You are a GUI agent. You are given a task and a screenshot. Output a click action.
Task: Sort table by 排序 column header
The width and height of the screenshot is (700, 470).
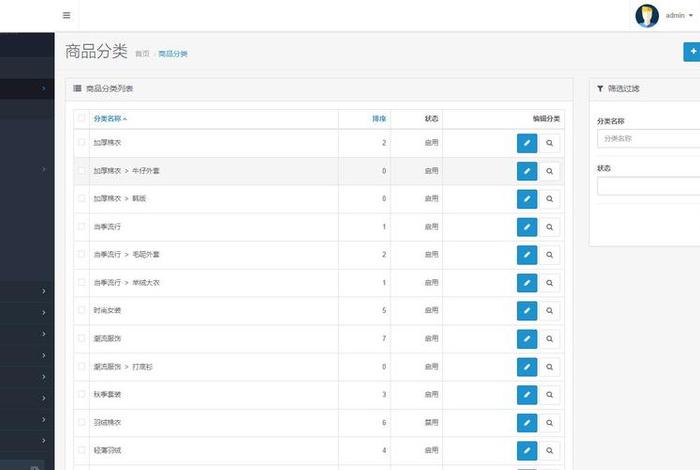pos(379,119)
